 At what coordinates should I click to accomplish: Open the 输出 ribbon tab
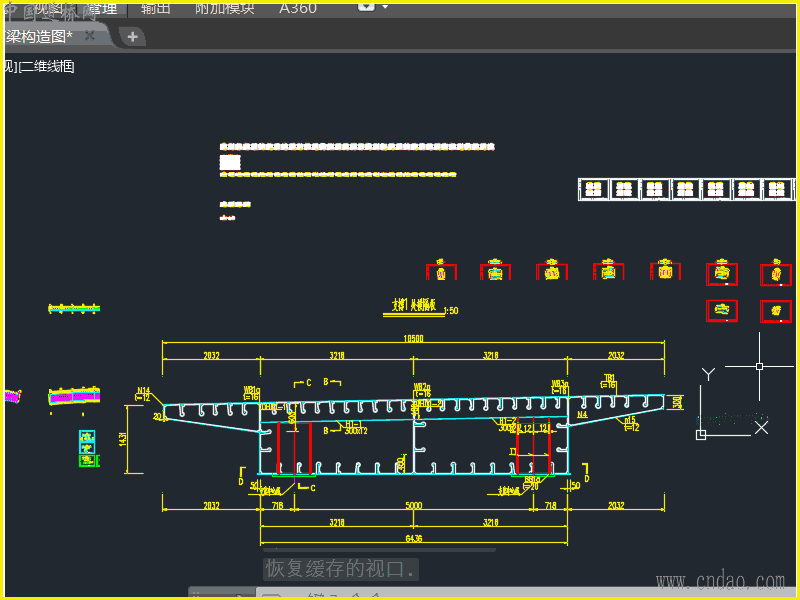[156, 8]
